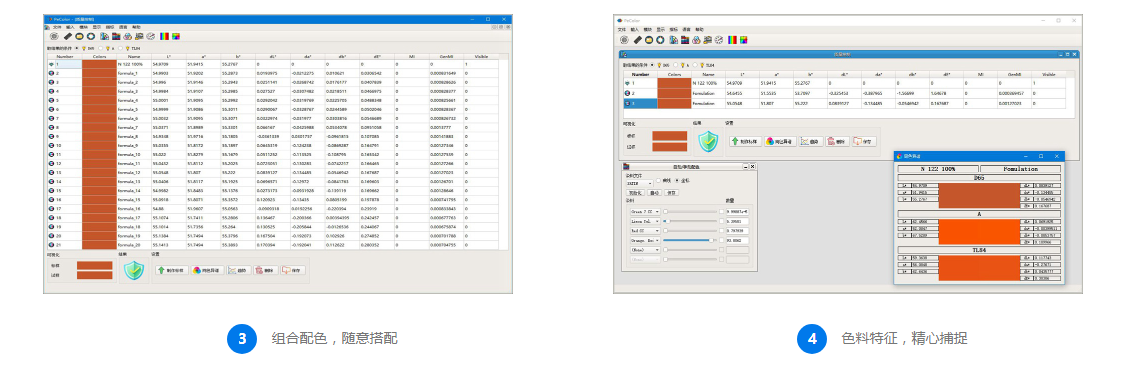1126x373 pixels.
Task: Click the speech-bubble button in left window
Action: (293, 270)
